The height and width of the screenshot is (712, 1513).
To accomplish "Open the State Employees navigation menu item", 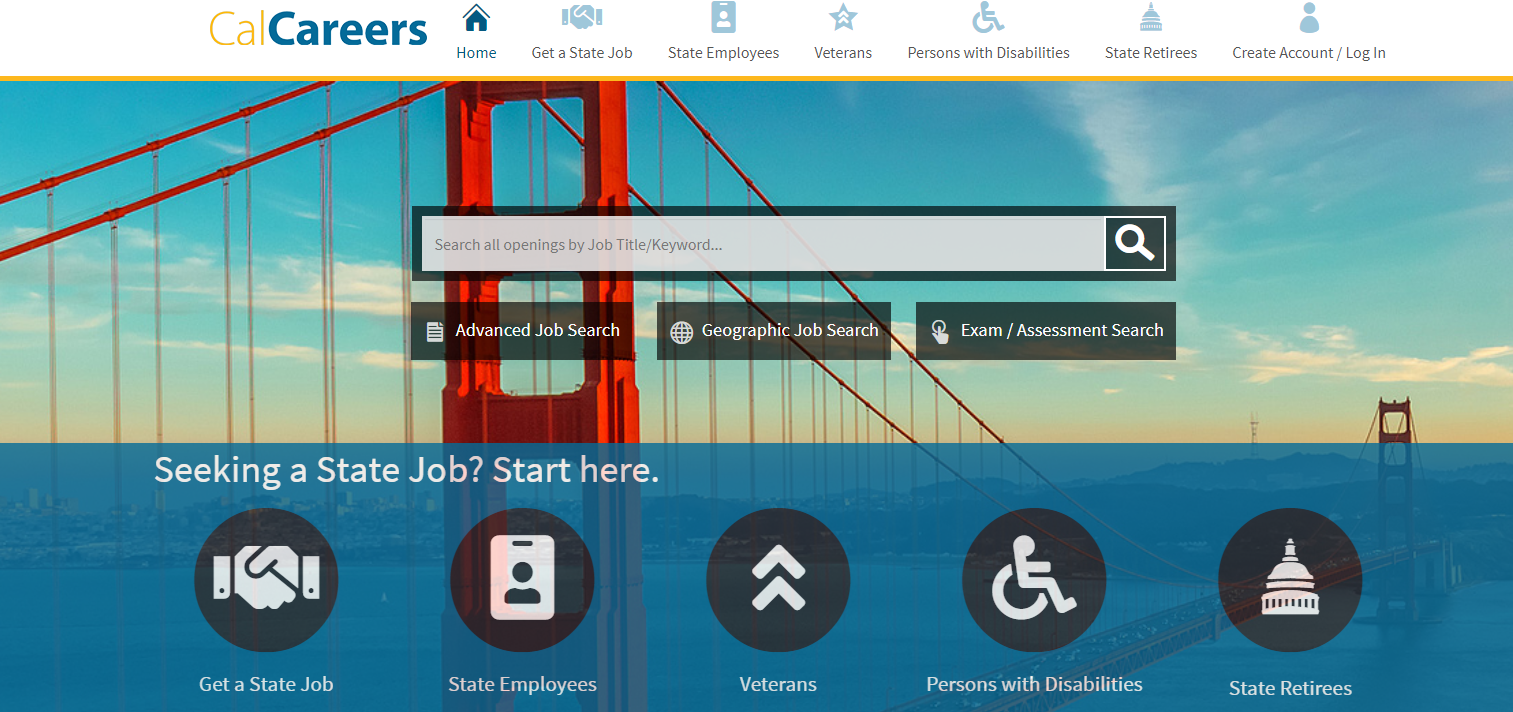I will 723,53.
